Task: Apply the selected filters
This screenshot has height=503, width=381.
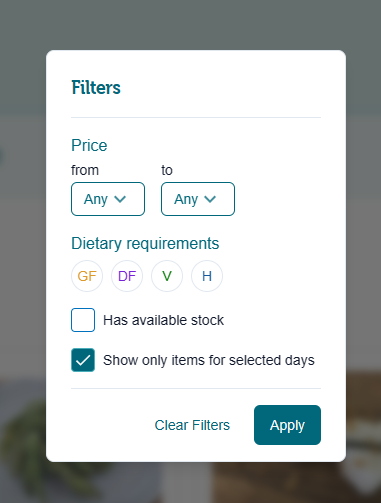Action: [287, 425]
